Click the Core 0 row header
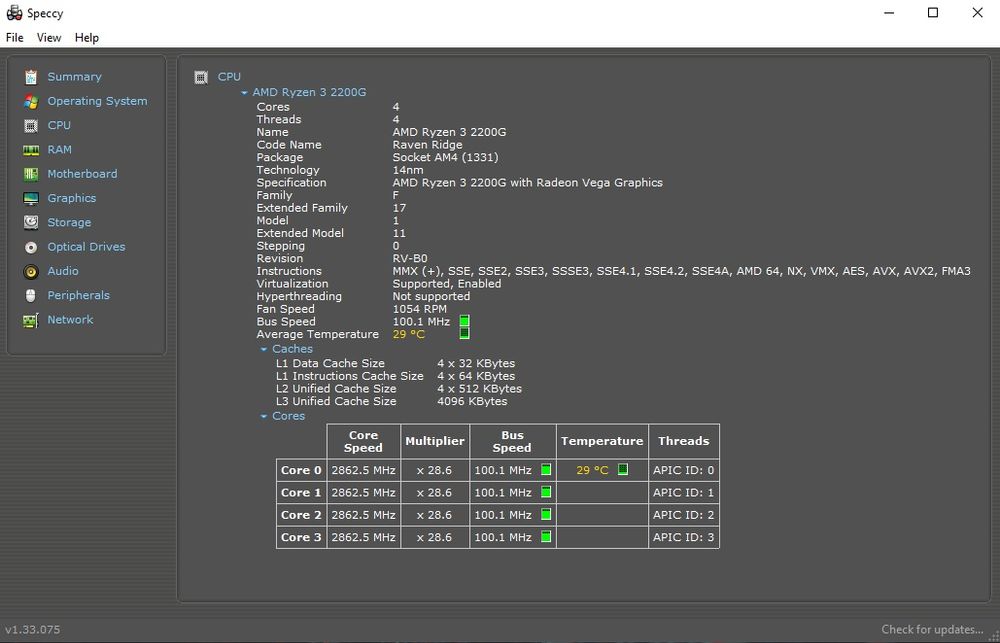The height and width of the screenshot is (643, 1000). 301,470
